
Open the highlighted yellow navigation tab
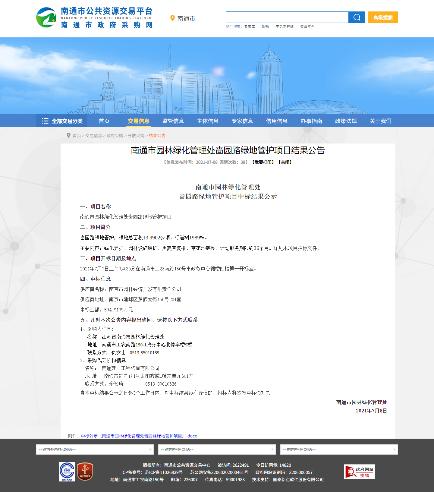coord(138,121)
